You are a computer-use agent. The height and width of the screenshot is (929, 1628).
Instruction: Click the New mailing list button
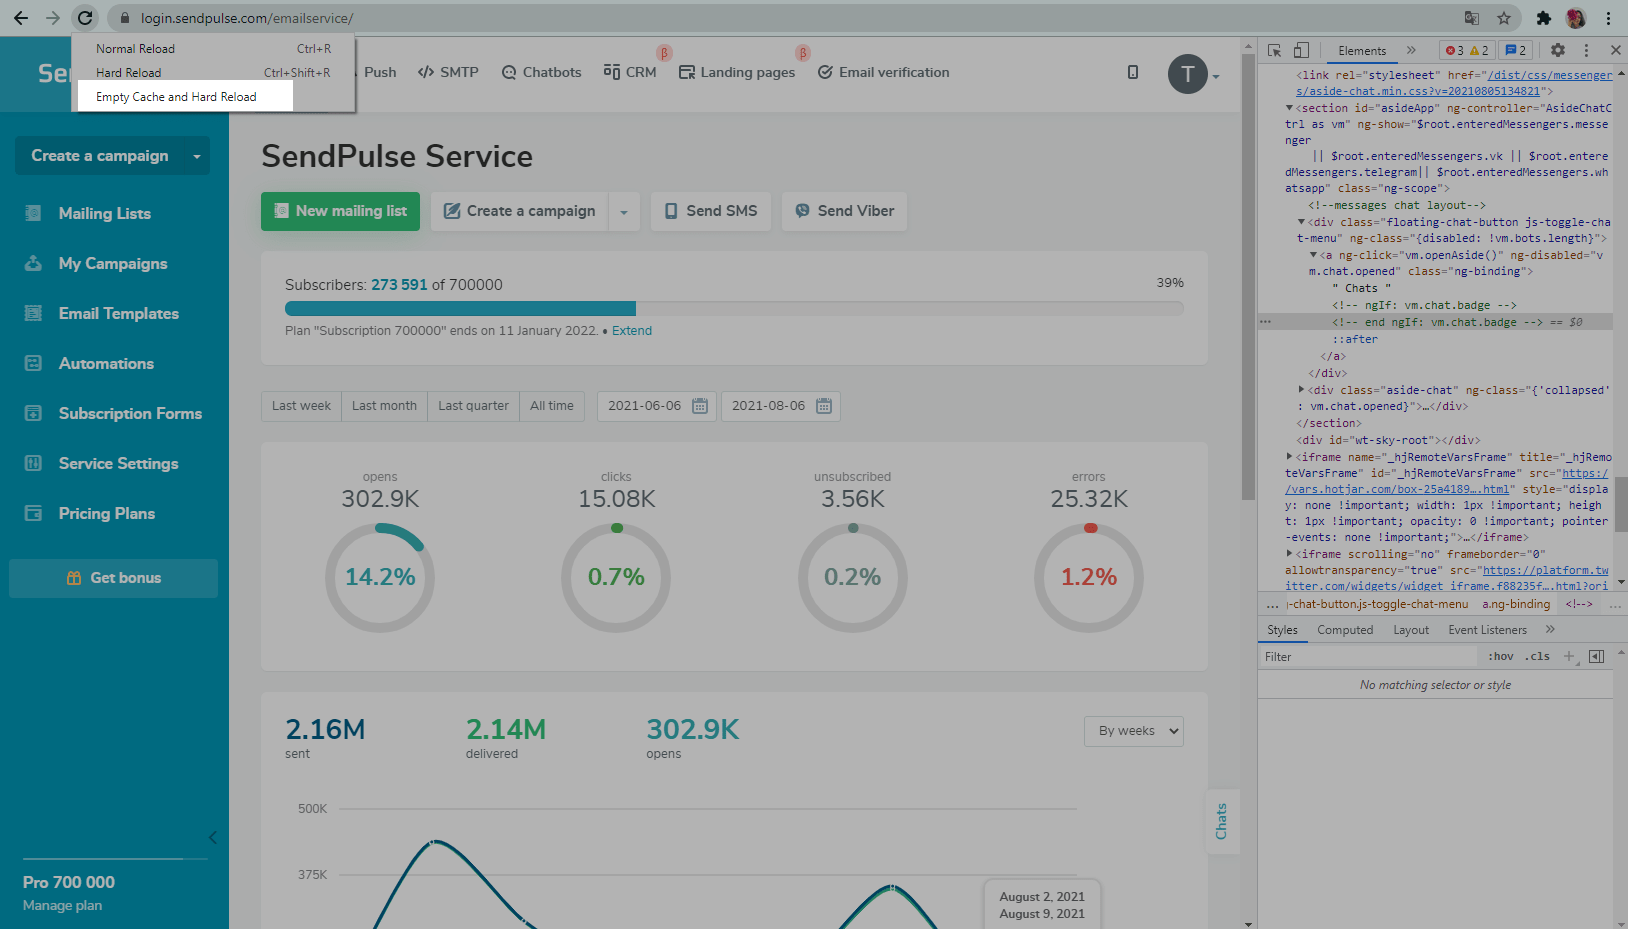[340, 211]
